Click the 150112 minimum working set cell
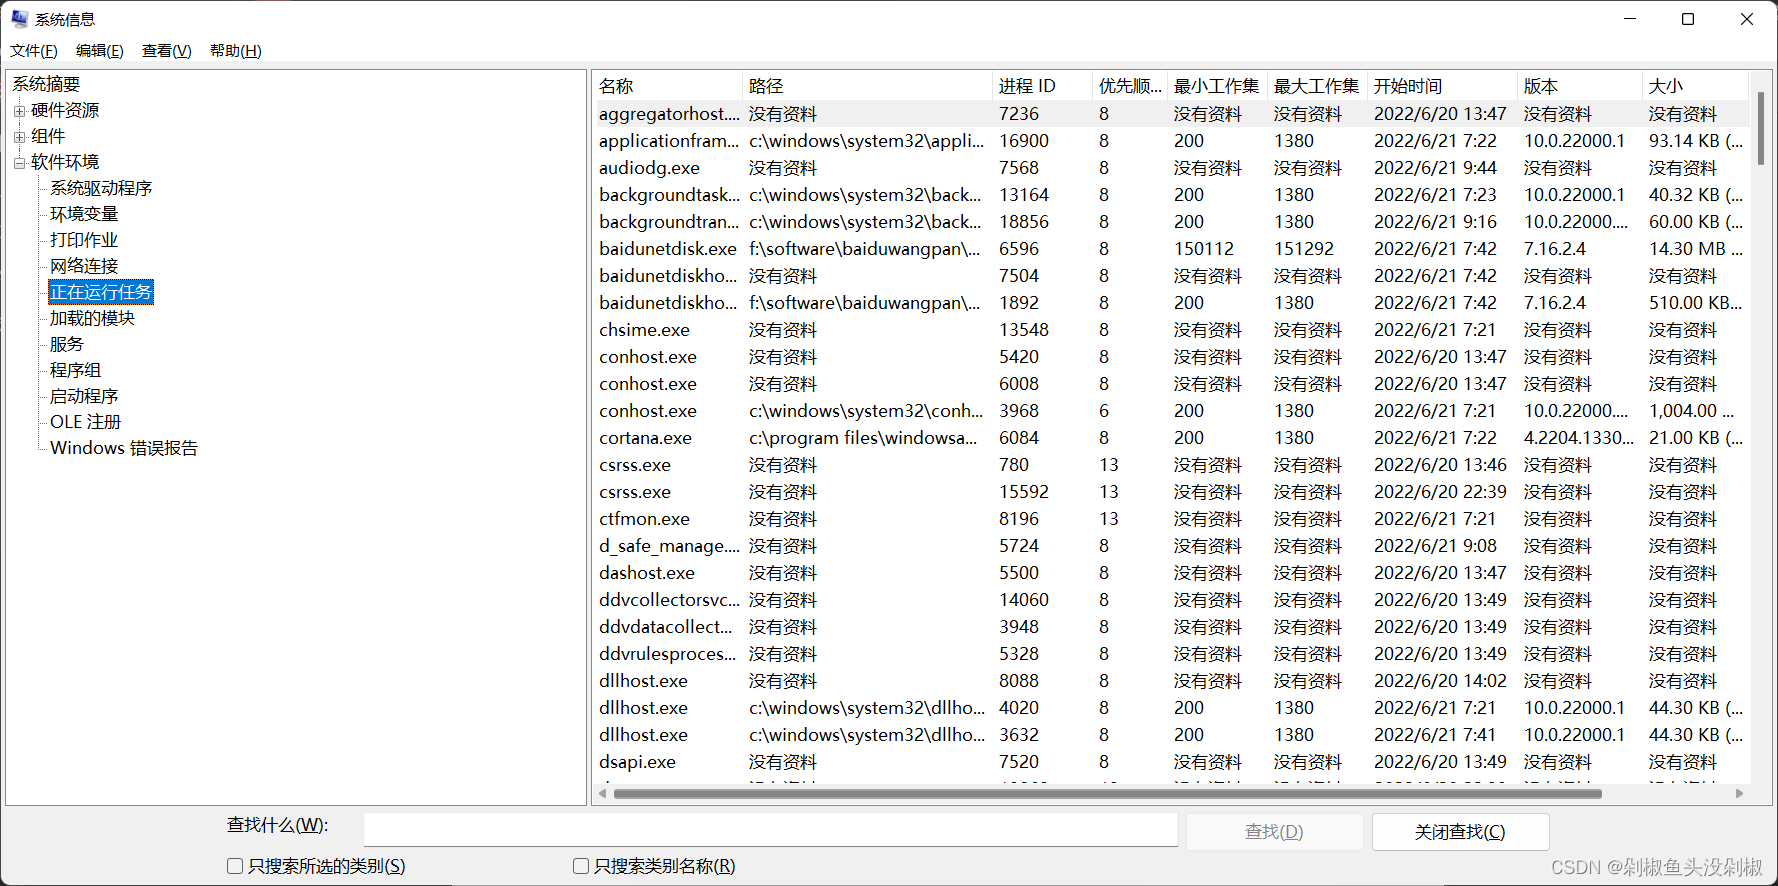The image size is (1778, 886). click(x=1204, y=249)
